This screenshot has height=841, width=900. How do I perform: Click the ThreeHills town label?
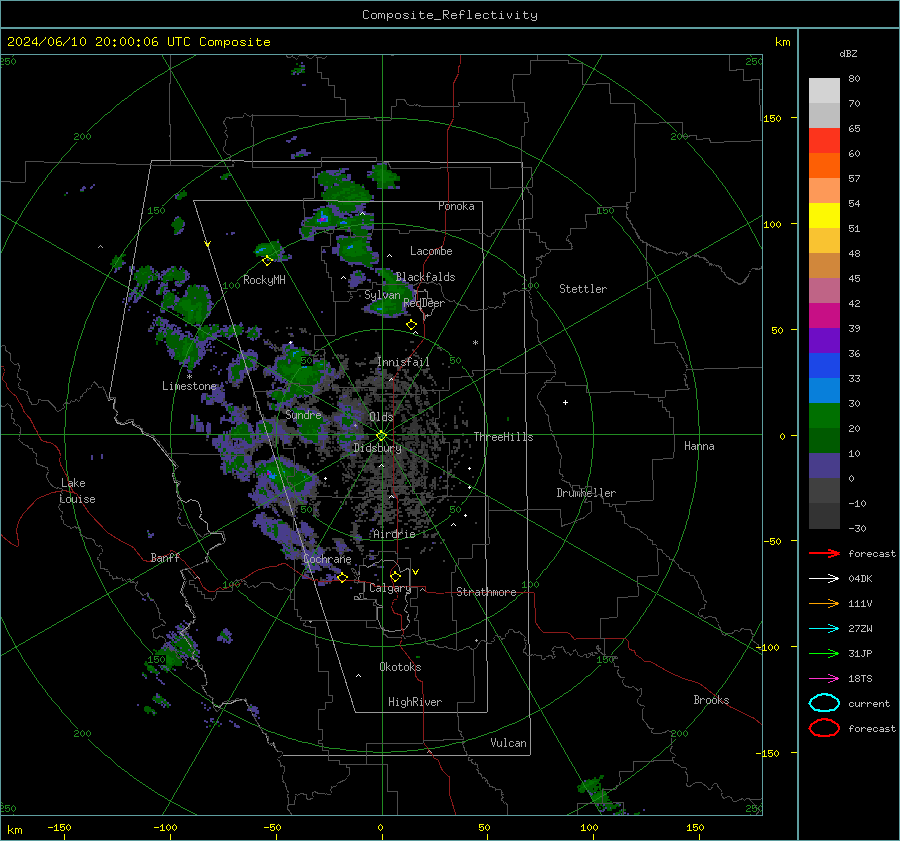(x=503, y=437)
